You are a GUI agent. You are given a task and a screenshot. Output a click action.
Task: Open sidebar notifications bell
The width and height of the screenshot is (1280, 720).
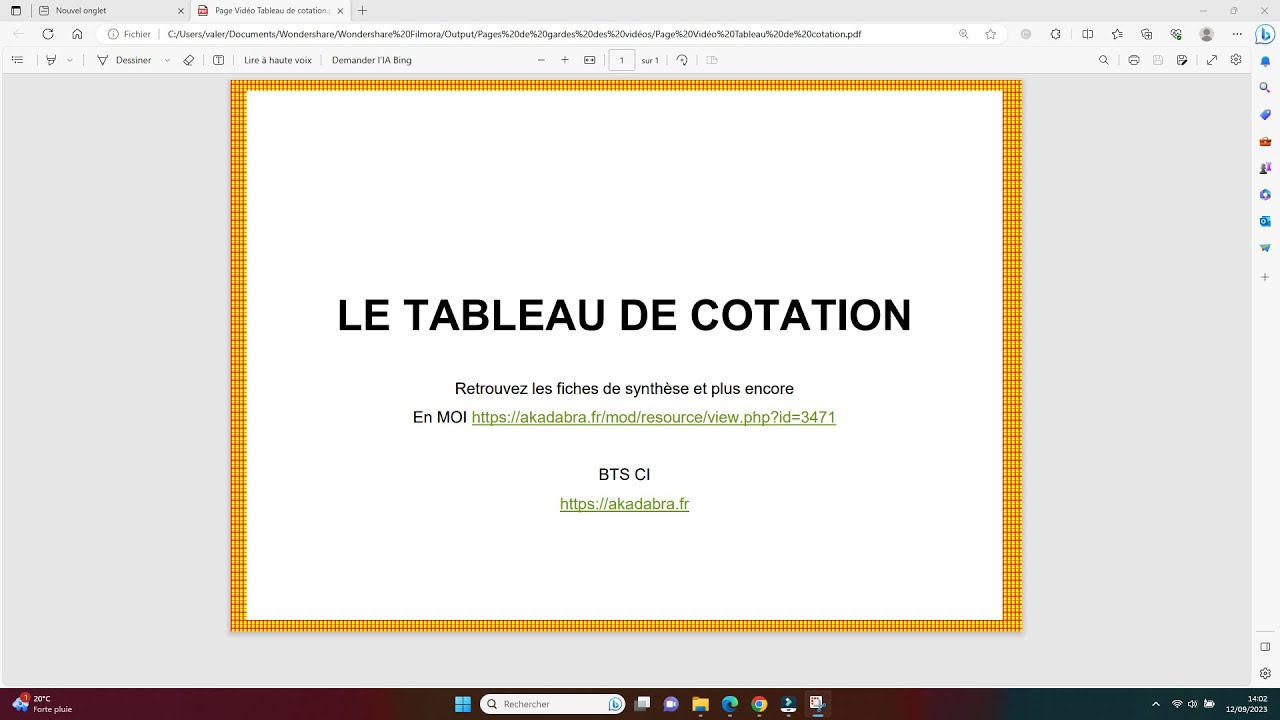[1265, 61]
